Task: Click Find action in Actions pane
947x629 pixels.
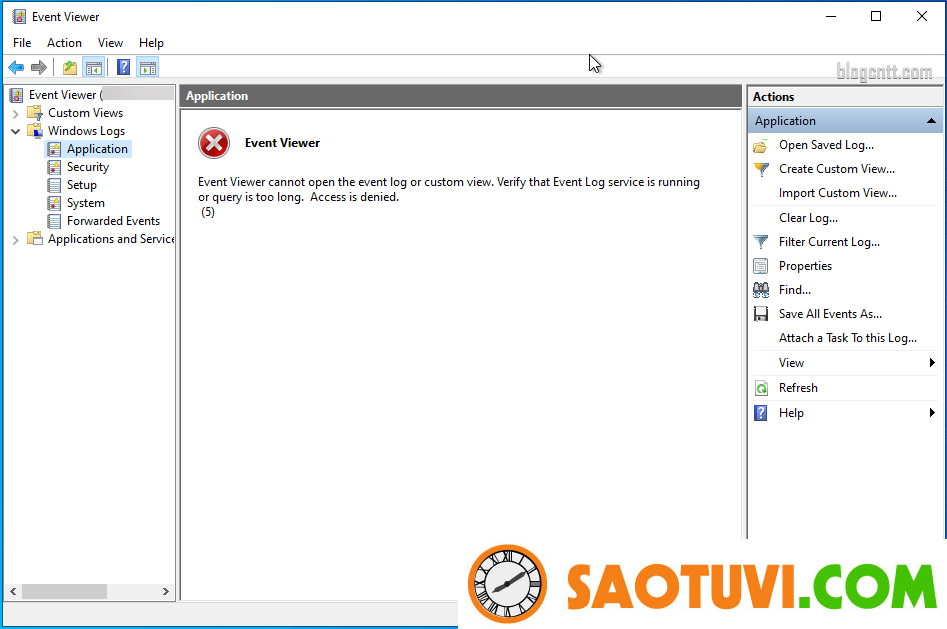Action: pyautogui.click(x=795, y=290)
